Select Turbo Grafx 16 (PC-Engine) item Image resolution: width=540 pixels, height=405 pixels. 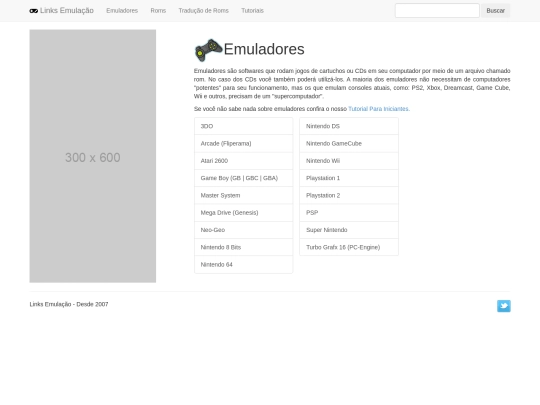pos(349,247)
